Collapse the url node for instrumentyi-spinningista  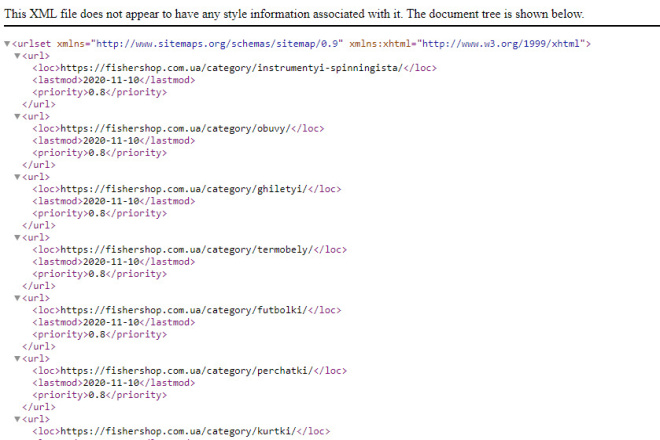(x=17, y=56)
